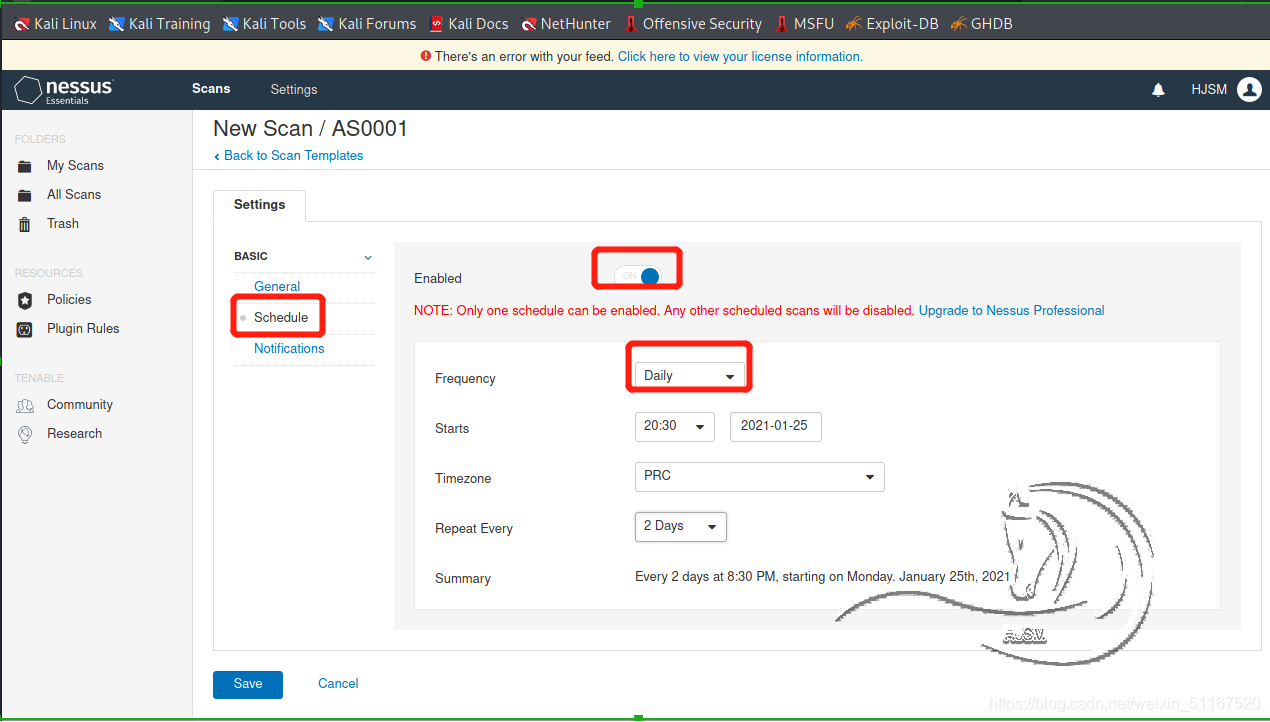Click the All Scans folder icon

tap(25, 195)
